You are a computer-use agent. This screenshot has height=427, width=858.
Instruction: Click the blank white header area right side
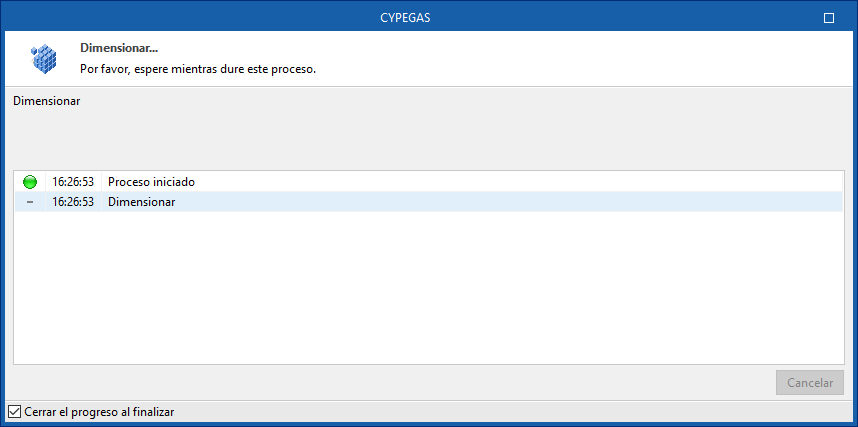tap(600, 58)
